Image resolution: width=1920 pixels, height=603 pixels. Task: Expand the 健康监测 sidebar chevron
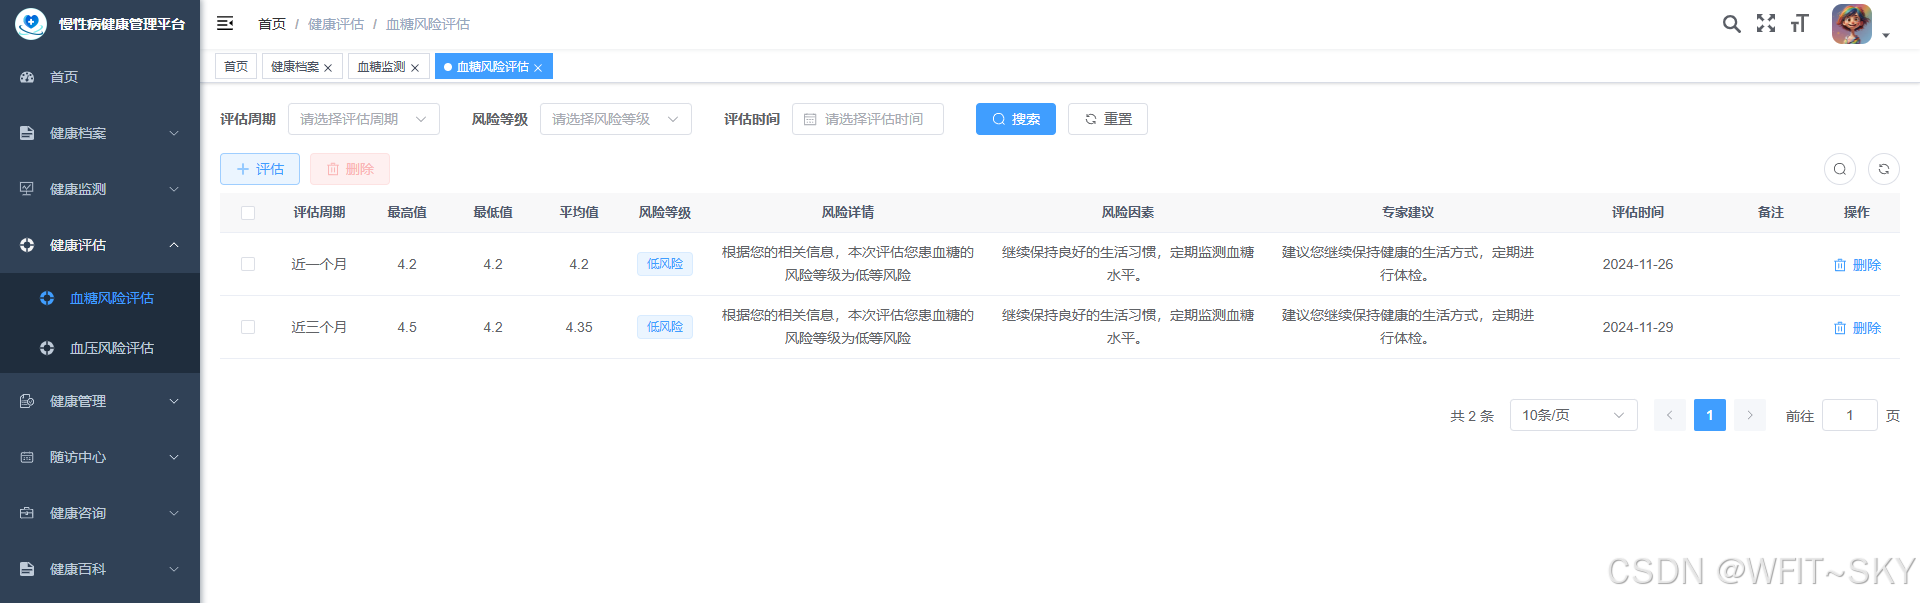point(174,189)
